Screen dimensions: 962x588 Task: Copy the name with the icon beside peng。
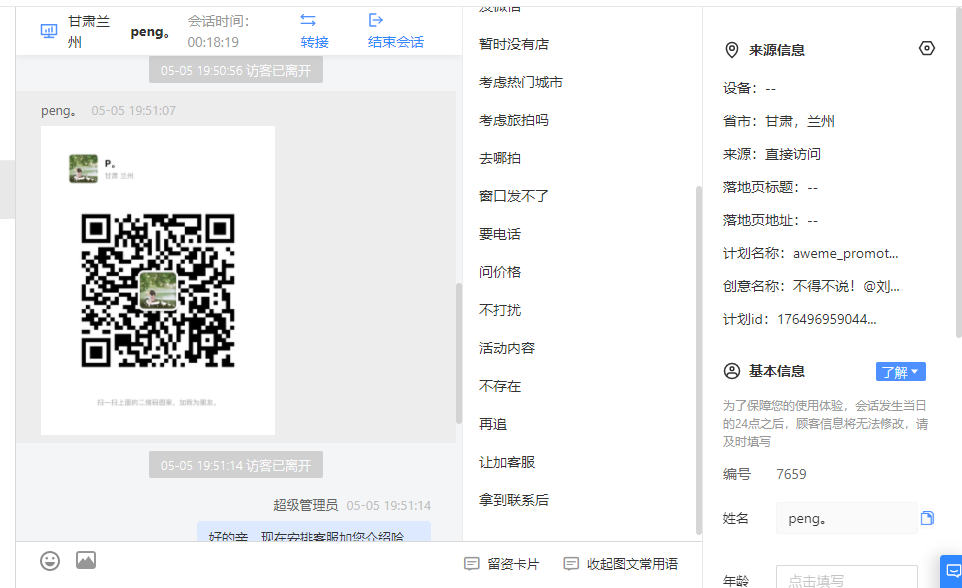click(x=927, y=518)
